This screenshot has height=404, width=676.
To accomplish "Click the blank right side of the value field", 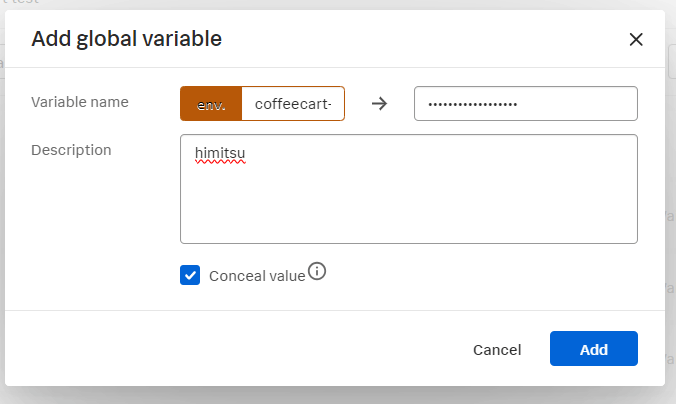I will coord(578,103).
